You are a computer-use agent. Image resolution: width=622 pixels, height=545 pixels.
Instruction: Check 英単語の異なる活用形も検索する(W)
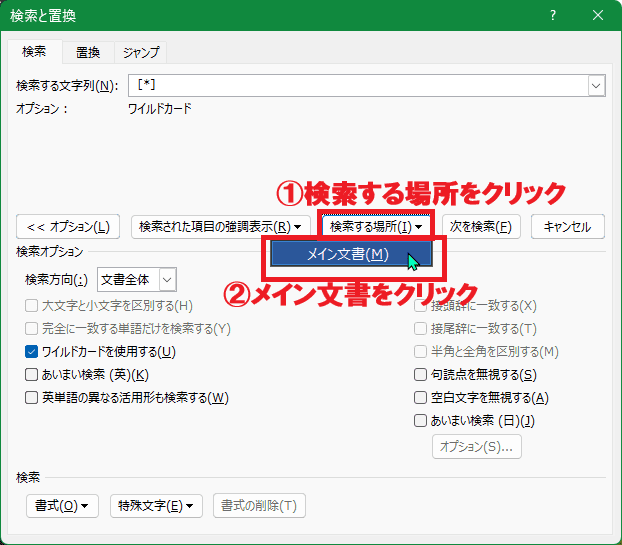point(31,398)
